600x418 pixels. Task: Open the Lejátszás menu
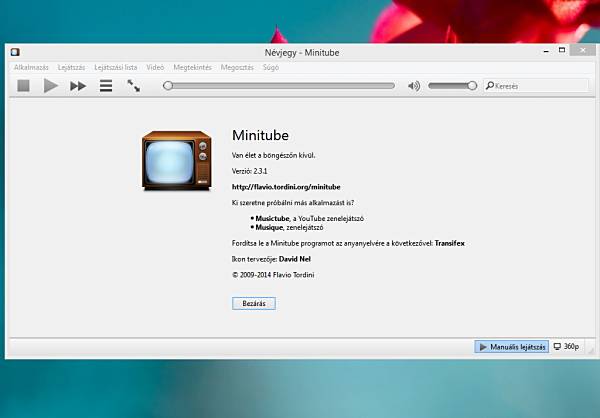(72, 67)
